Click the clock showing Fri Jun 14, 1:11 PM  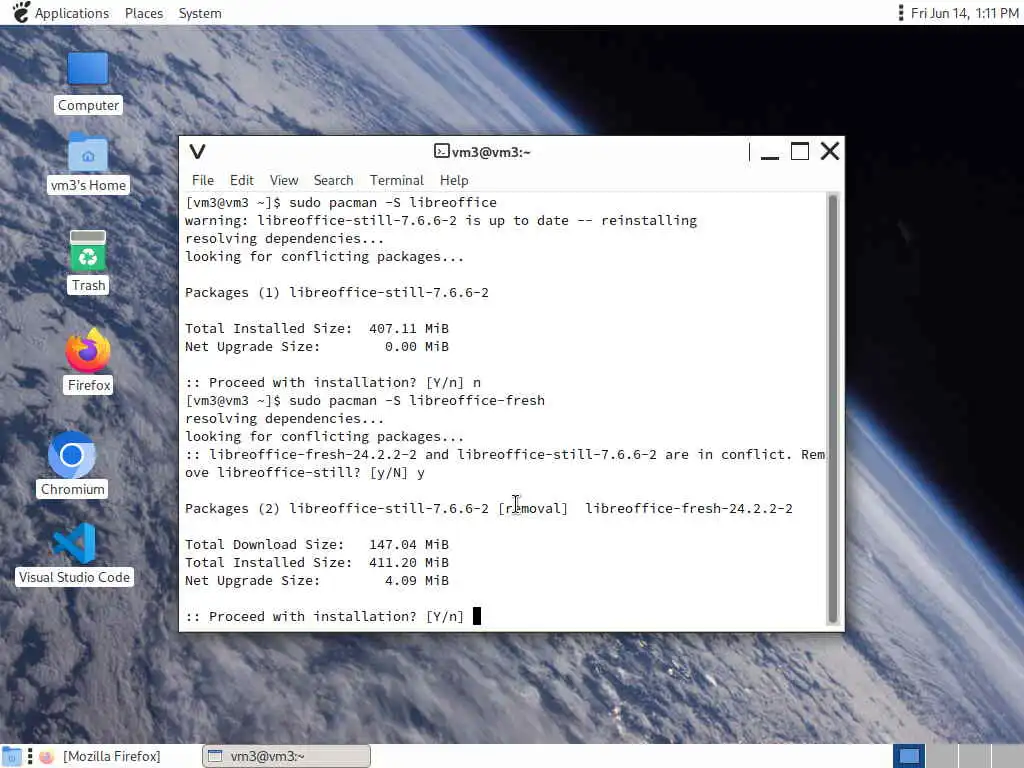click(x=965, y=13)
